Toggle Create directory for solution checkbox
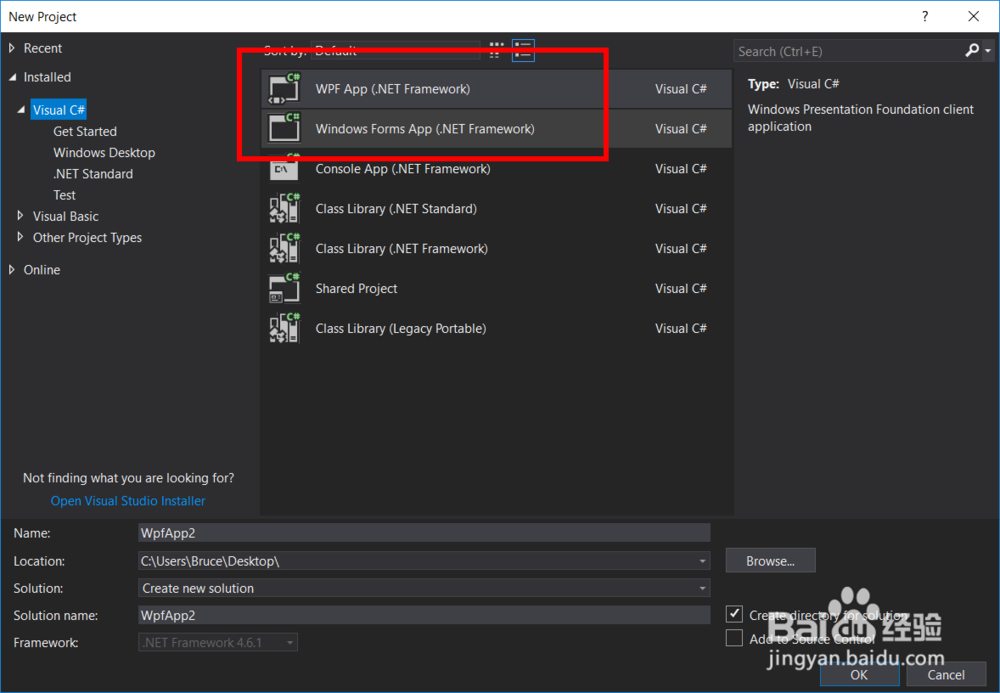The image size is (1000, 693). (734, 614)
